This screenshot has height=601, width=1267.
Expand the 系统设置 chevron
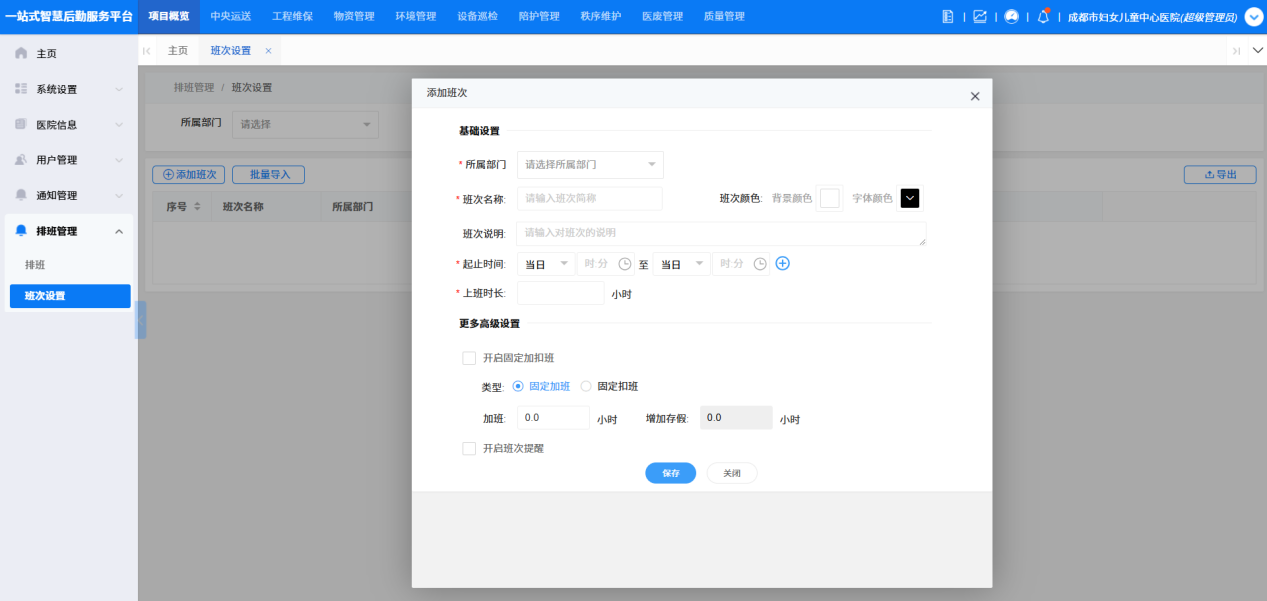tap(119, 89)
